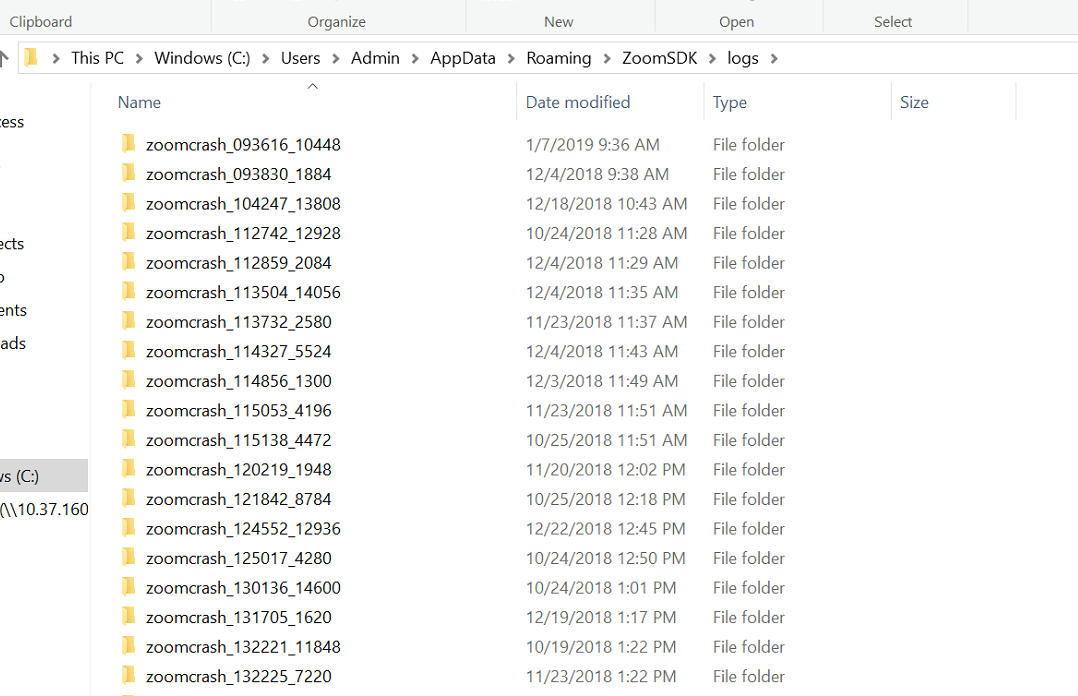
Task: Click folder icon of zoomcrash_115053_4196
Action: [129, 410]
